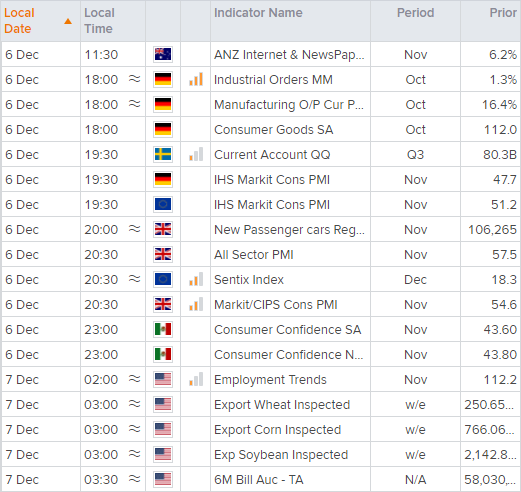Sort by the Indicator Name column header
Screen dimensions: 521x492
pyautogui.click(x=258, y=13)
